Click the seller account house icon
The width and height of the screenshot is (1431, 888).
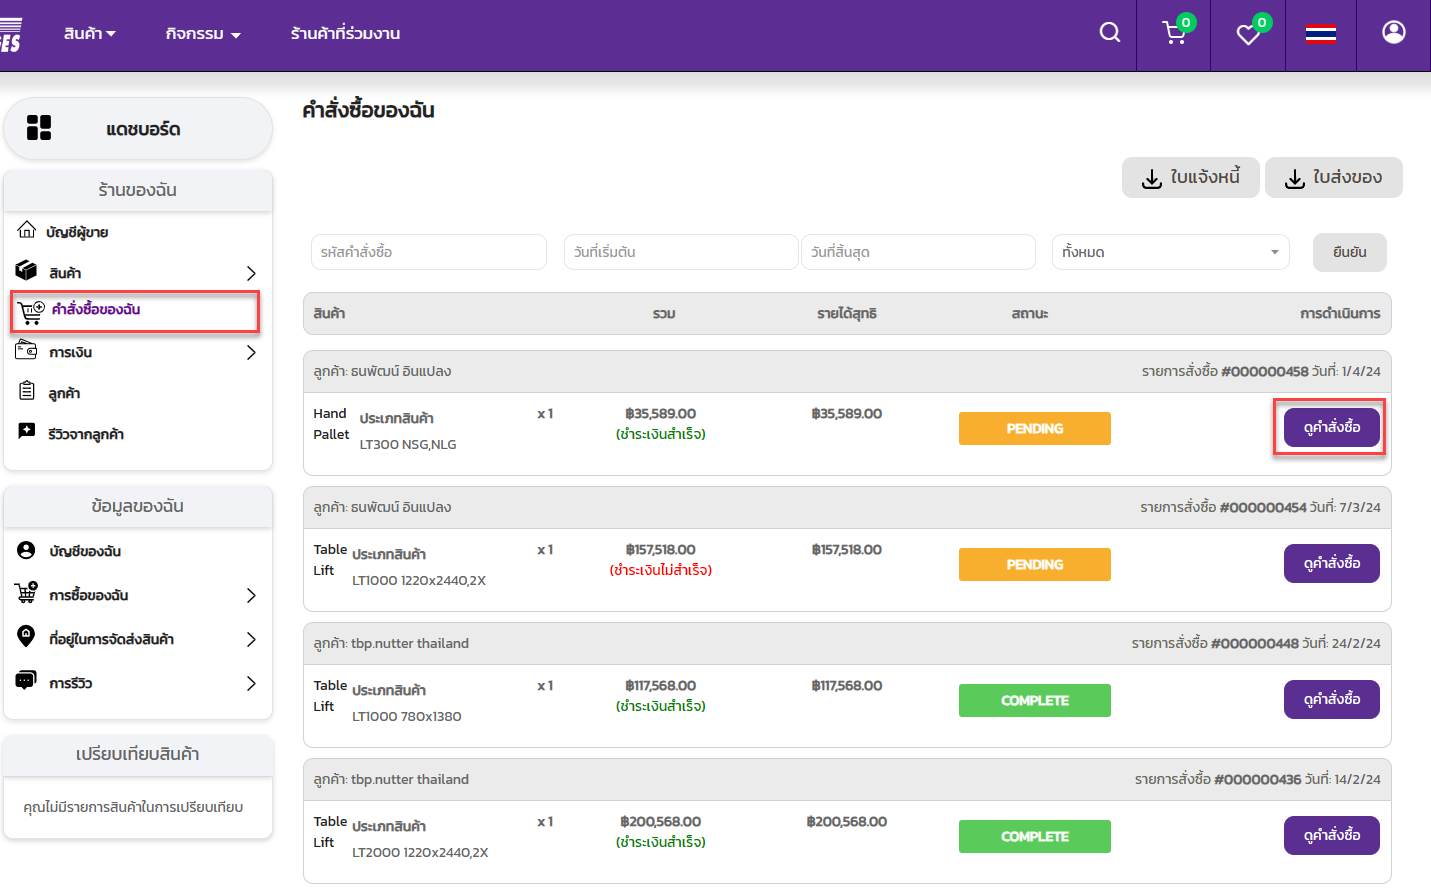27,231
